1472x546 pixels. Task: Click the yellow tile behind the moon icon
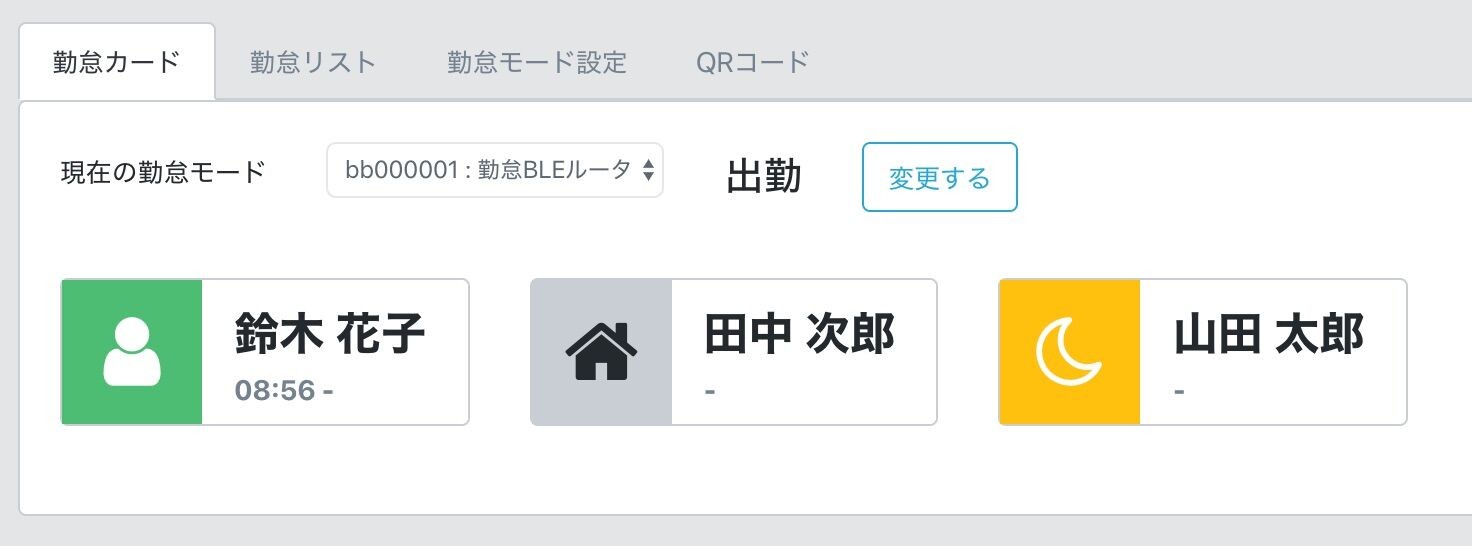pos(1070,352)
